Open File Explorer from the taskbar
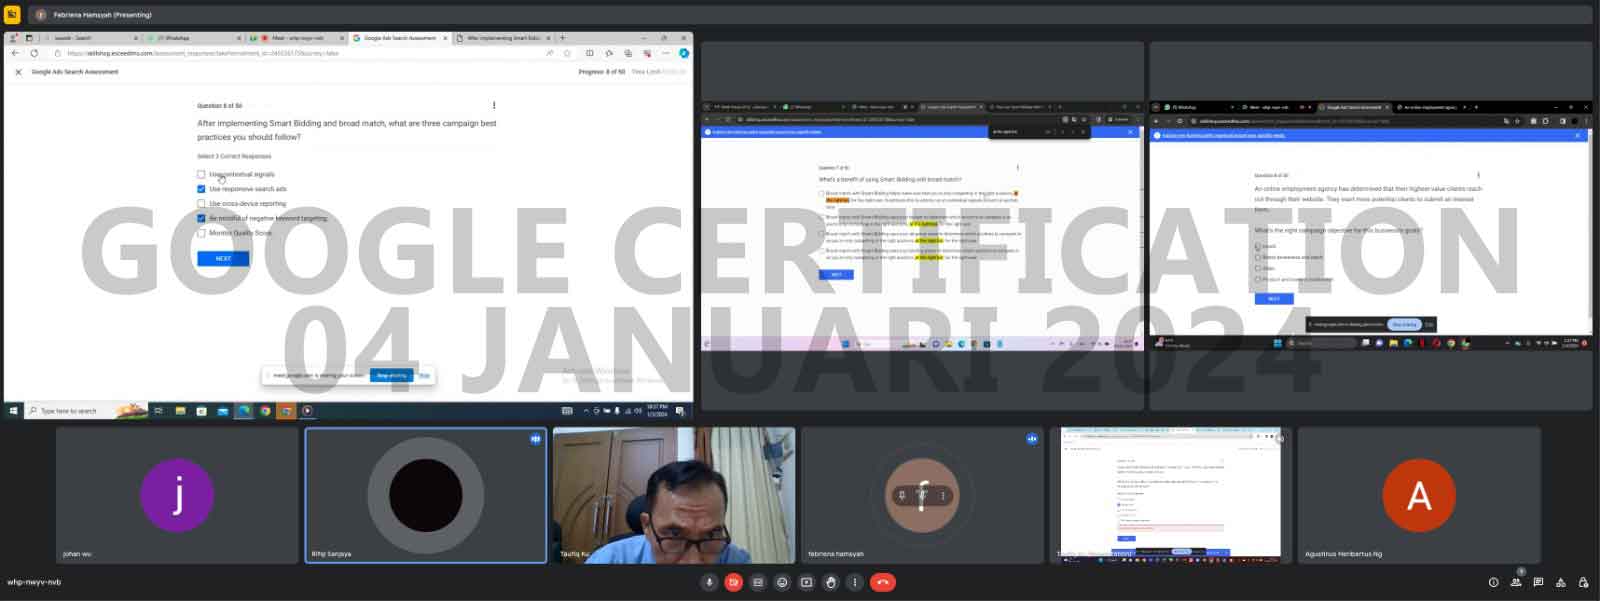The height and width of the screenshot is (601, 1600). pos(180,410)
